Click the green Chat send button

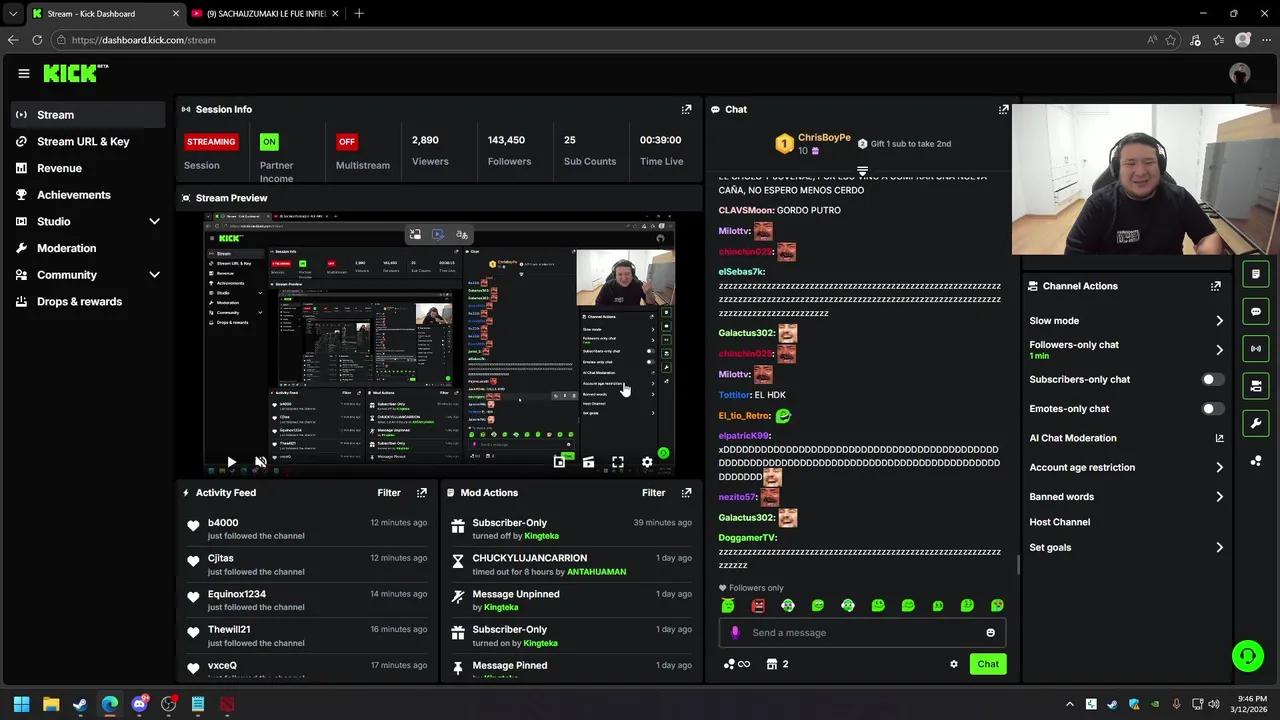click(988, 664)
